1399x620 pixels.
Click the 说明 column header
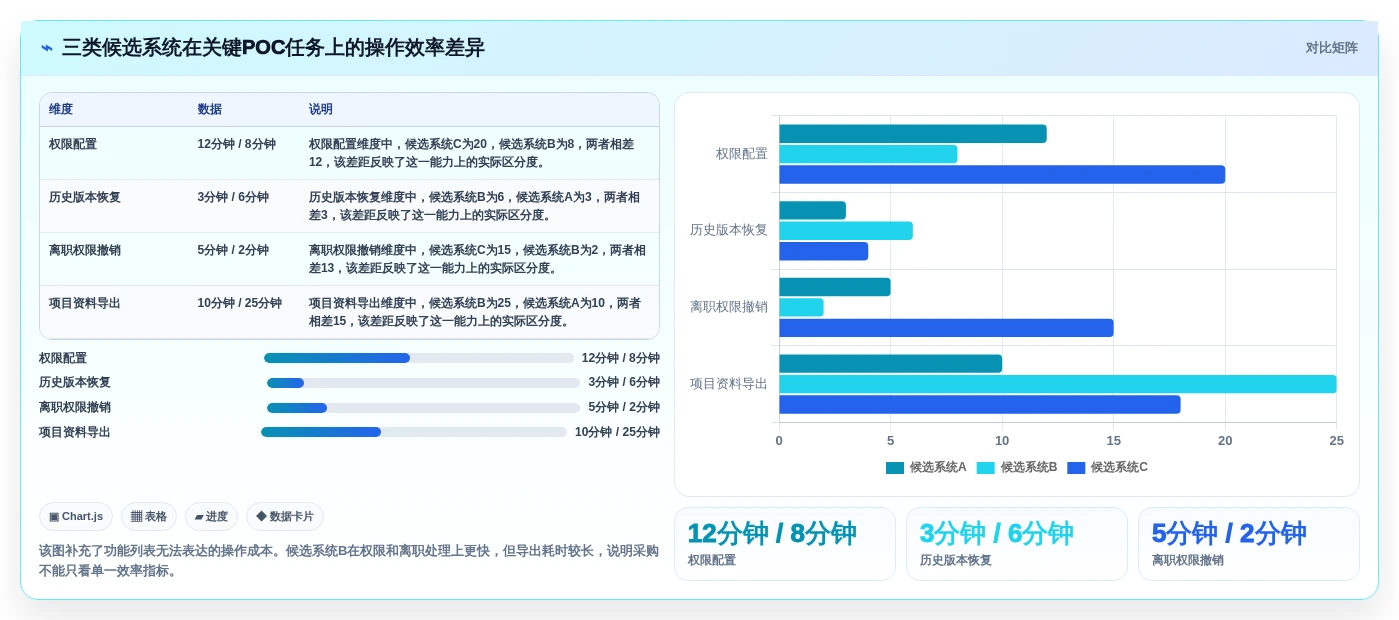pos(321,110)
